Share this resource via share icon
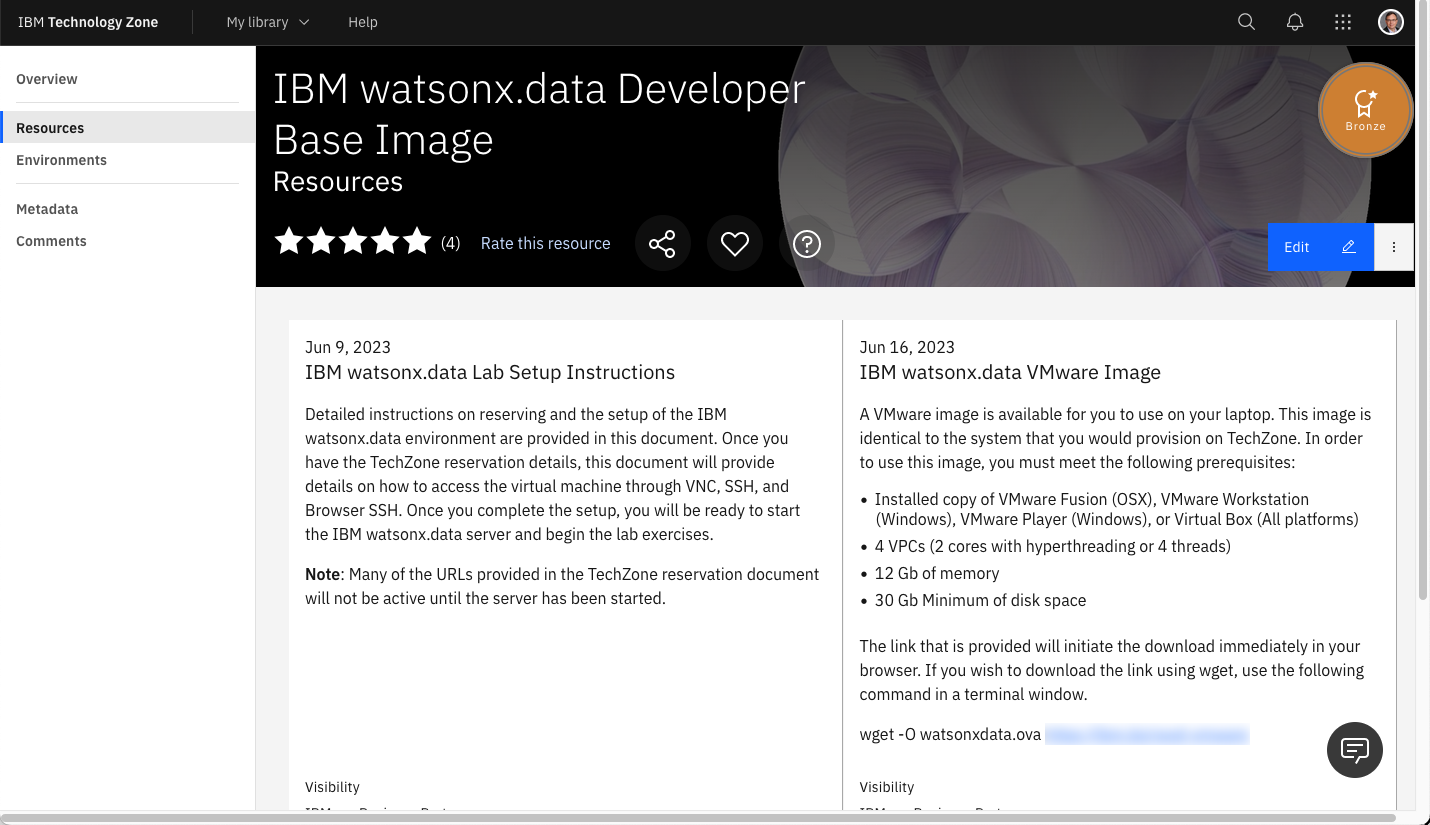The image size is (1430, 825). [662, 243]
